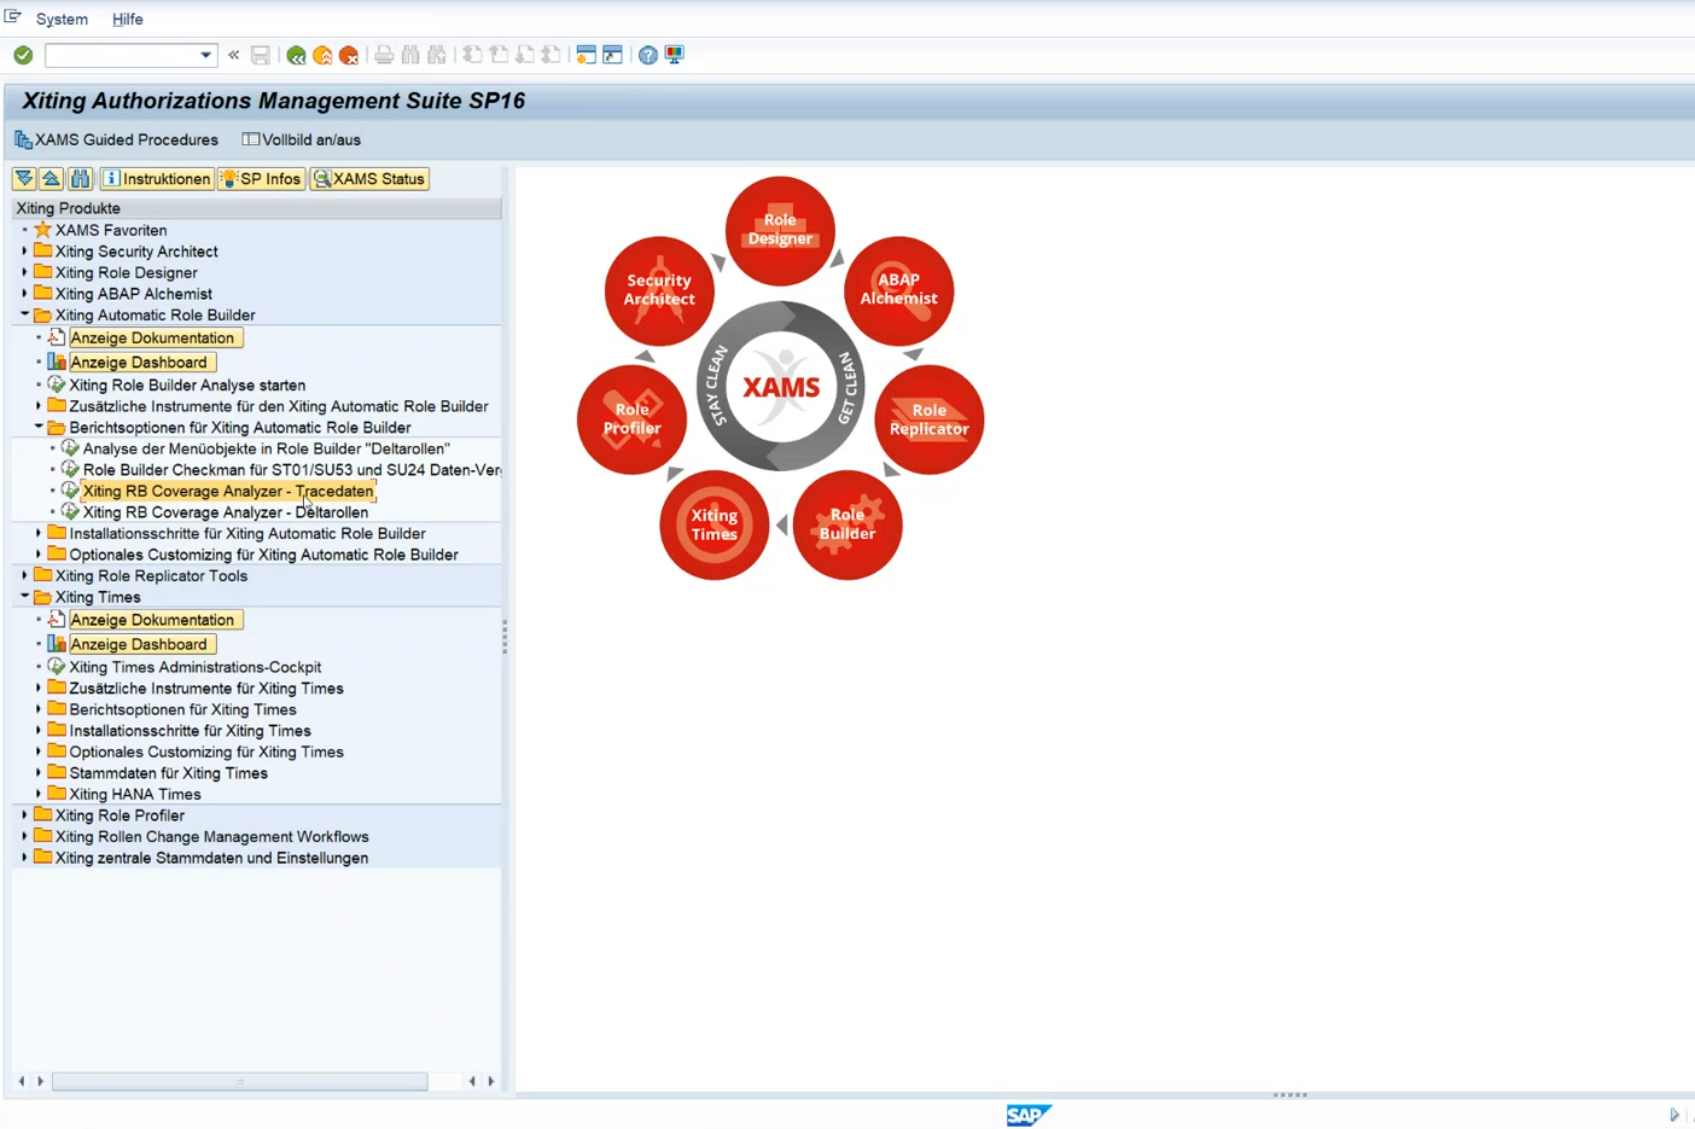This screenshot has width=1695, height=1129.
Task: Select XAMS Favoriten in the tree
Action: pyautogui.click(x=111, y=230)
